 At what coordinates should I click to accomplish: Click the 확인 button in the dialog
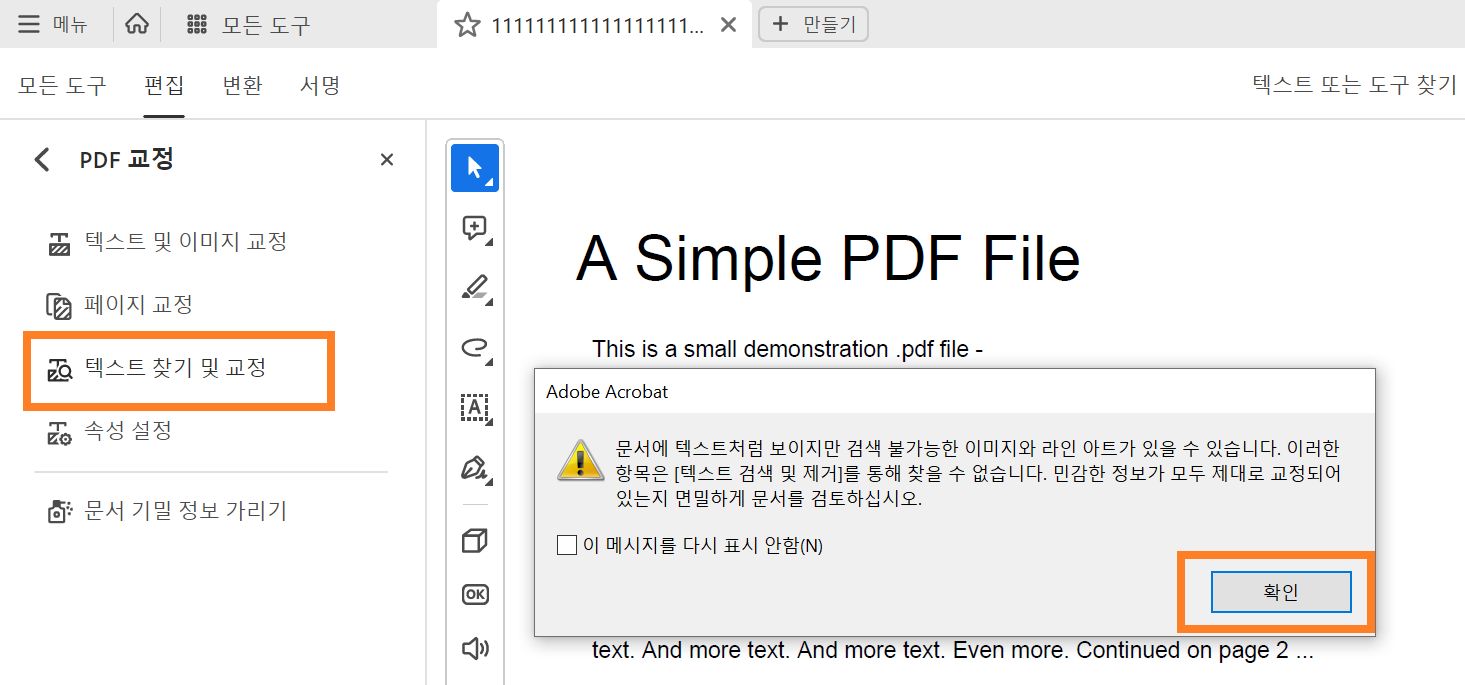[1281, 591]
